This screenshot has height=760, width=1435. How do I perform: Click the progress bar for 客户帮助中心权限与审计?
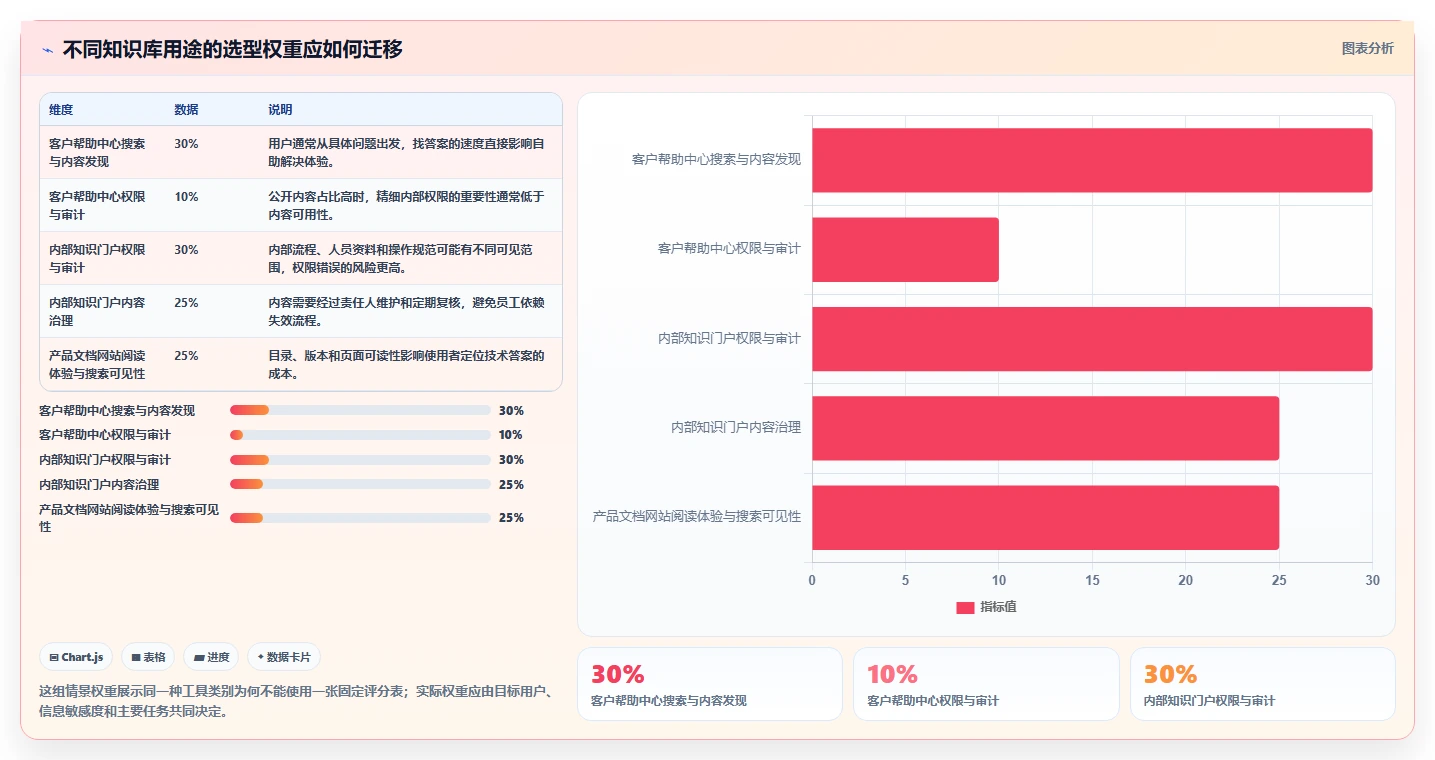(360, 435)
